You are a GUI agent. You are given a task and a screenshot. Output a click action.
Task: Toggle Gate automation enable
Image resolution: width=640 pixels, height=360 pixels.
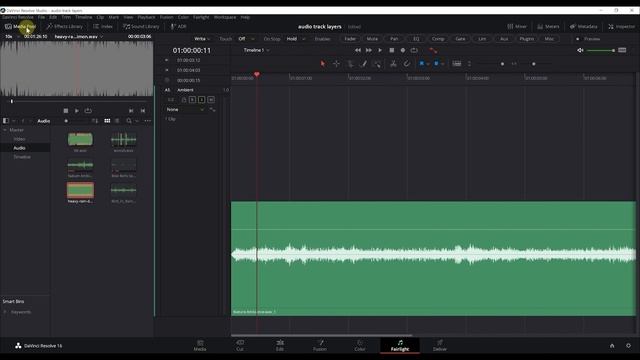click(460, 39)
